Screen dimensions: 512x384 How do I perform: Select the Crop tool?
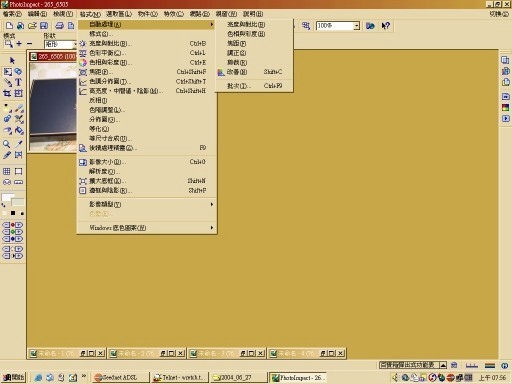pos(7,93)
